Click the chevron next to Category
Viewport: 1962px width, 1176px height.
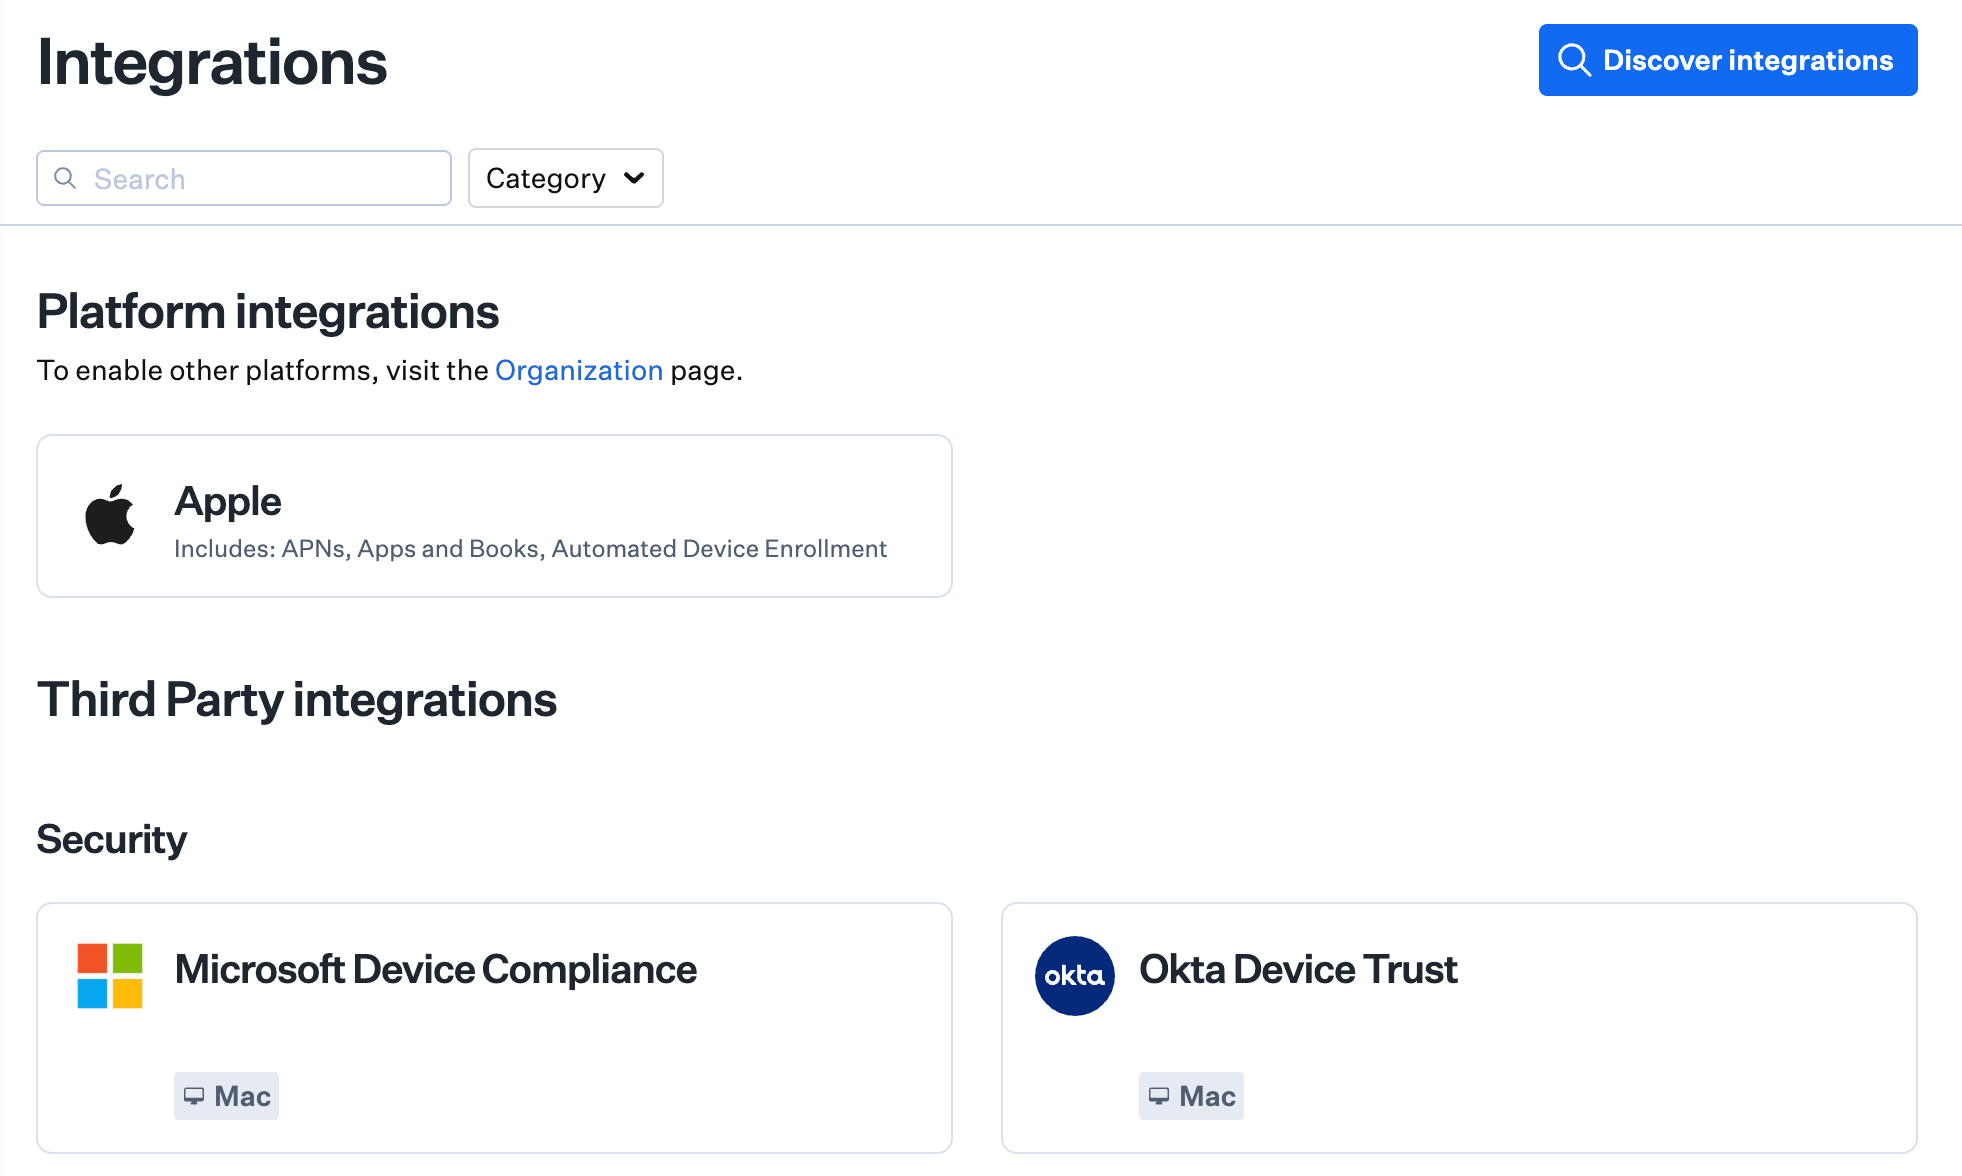tap(634, 179)
